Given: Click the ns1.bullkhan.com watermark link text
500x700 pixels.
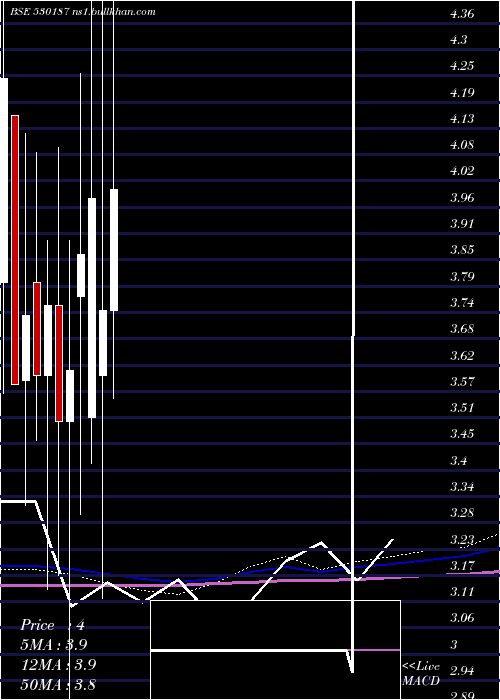Looking at the screenshot, I should pyautogui.click(x=113, y=12).
